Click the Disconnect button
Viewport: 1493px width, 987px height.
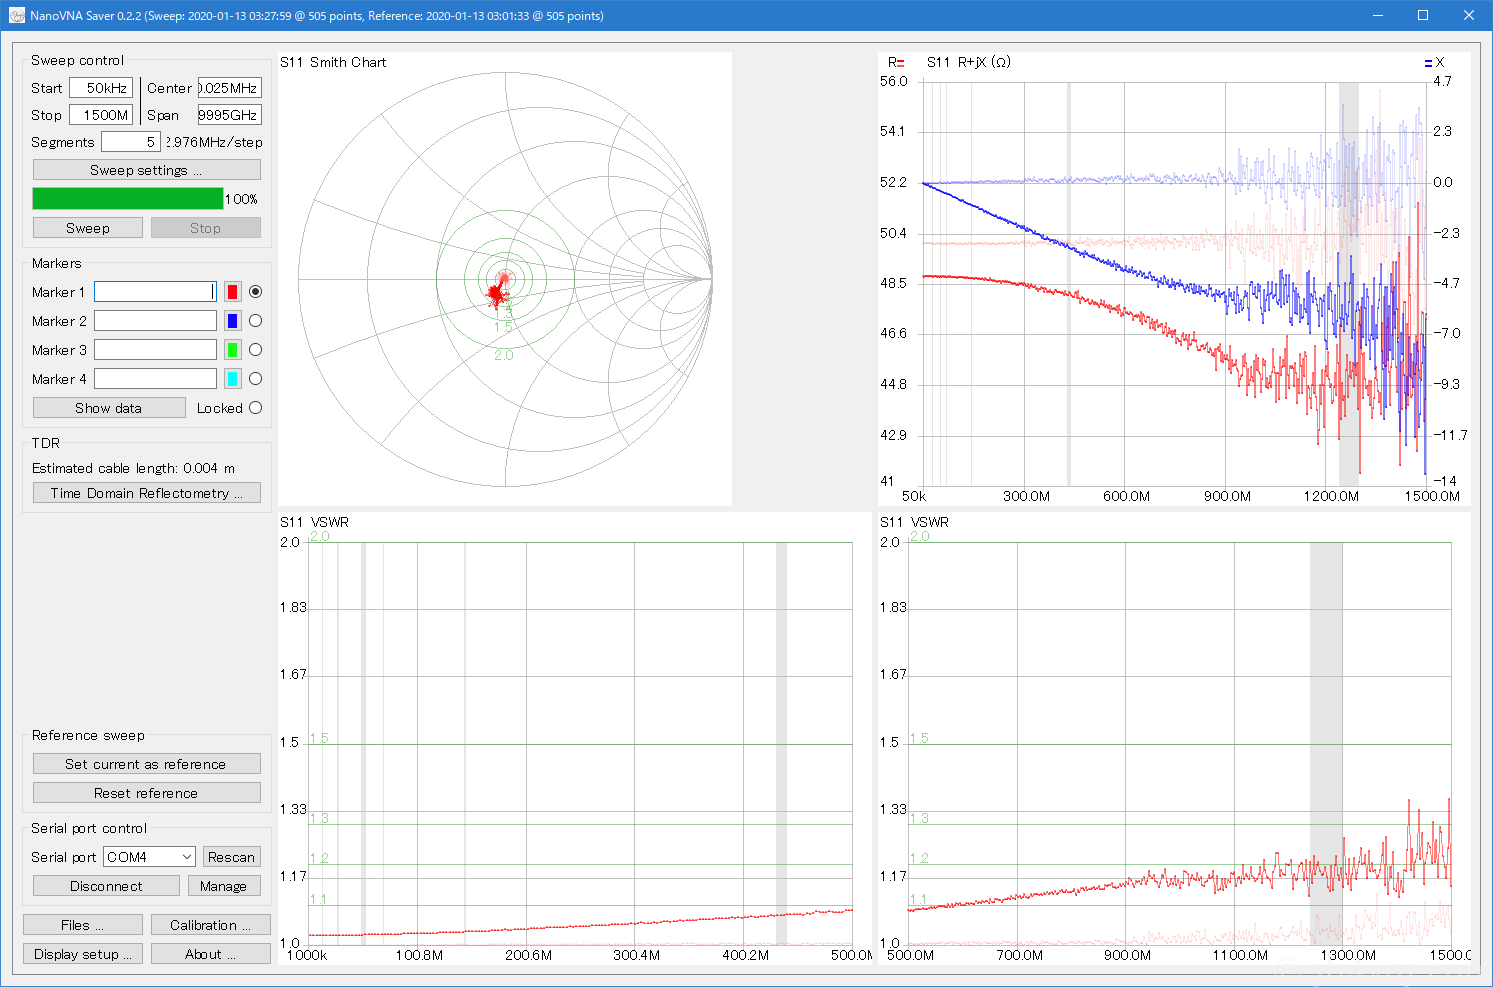[x=106, y=886]
